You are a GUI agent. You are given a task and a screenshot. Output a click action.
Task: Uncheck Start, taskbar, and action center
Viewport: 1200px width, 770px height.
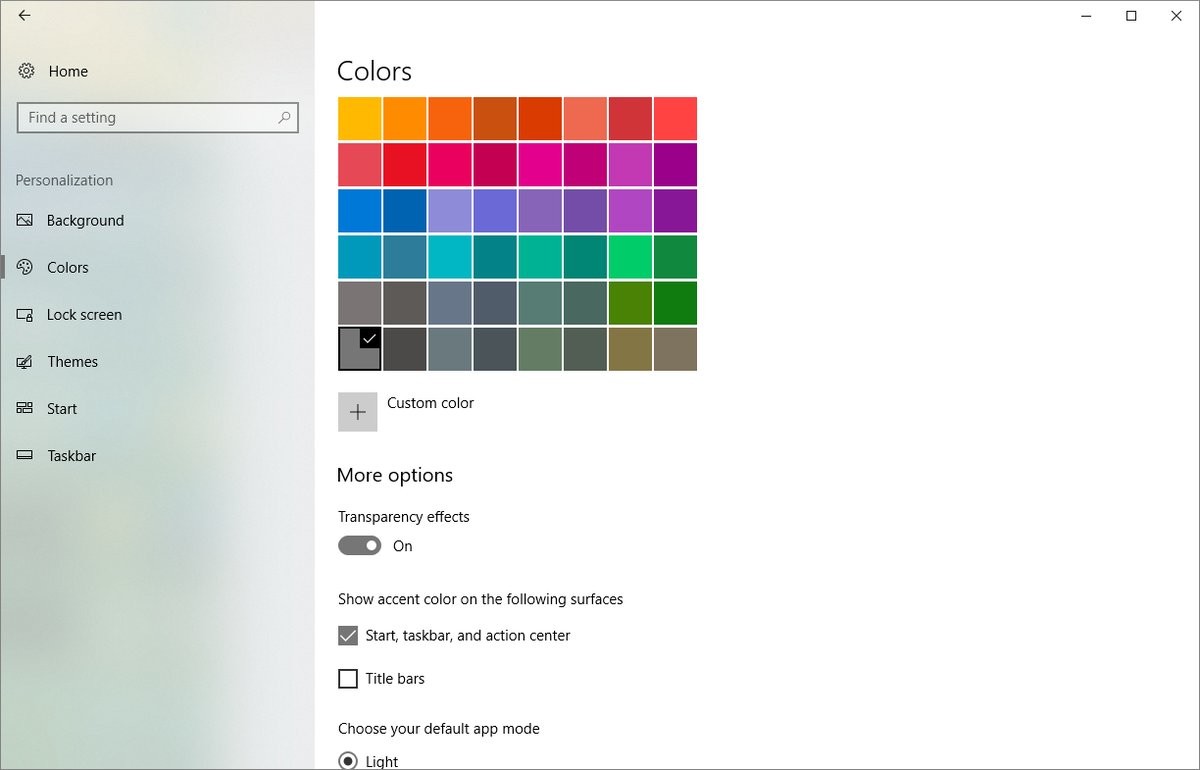pos(347,635)
